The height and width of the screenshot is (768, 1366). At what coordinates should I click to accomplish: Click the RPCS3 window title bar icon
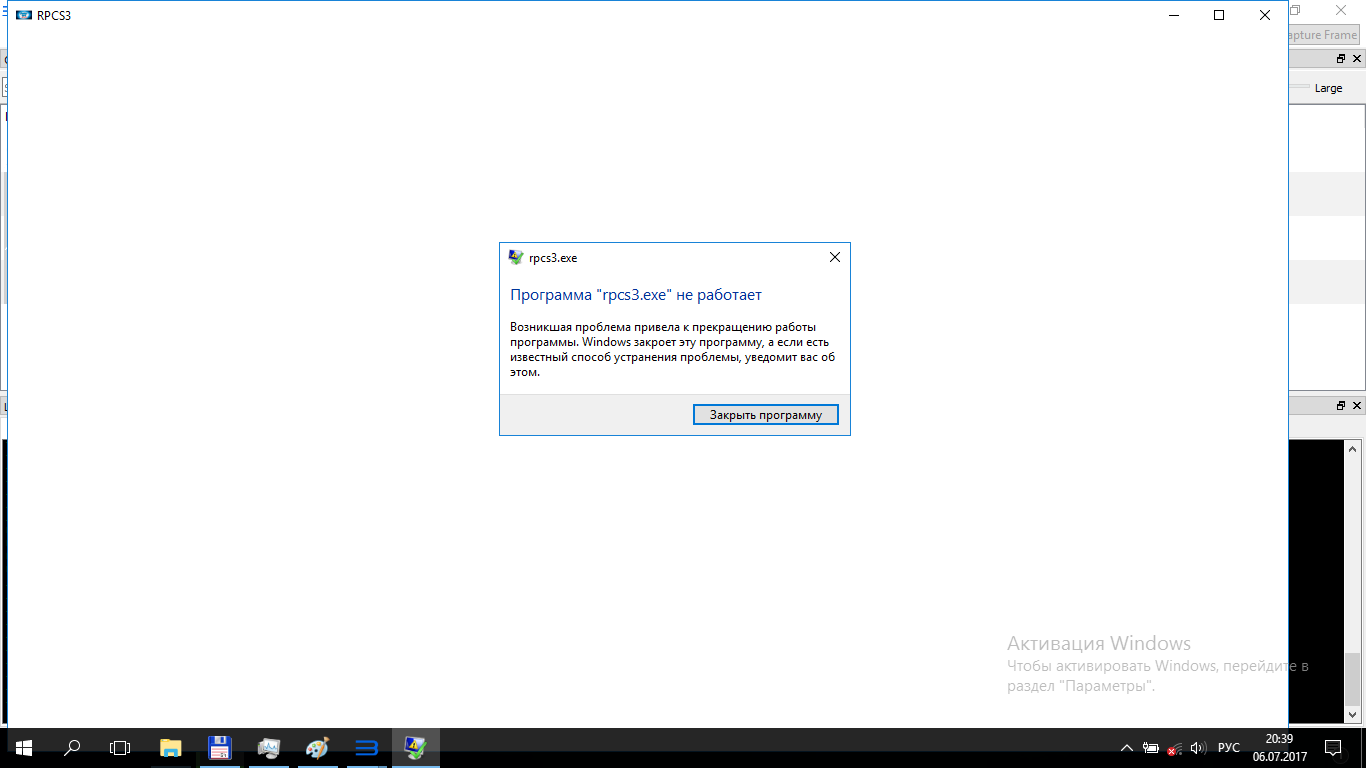[24, 15]
